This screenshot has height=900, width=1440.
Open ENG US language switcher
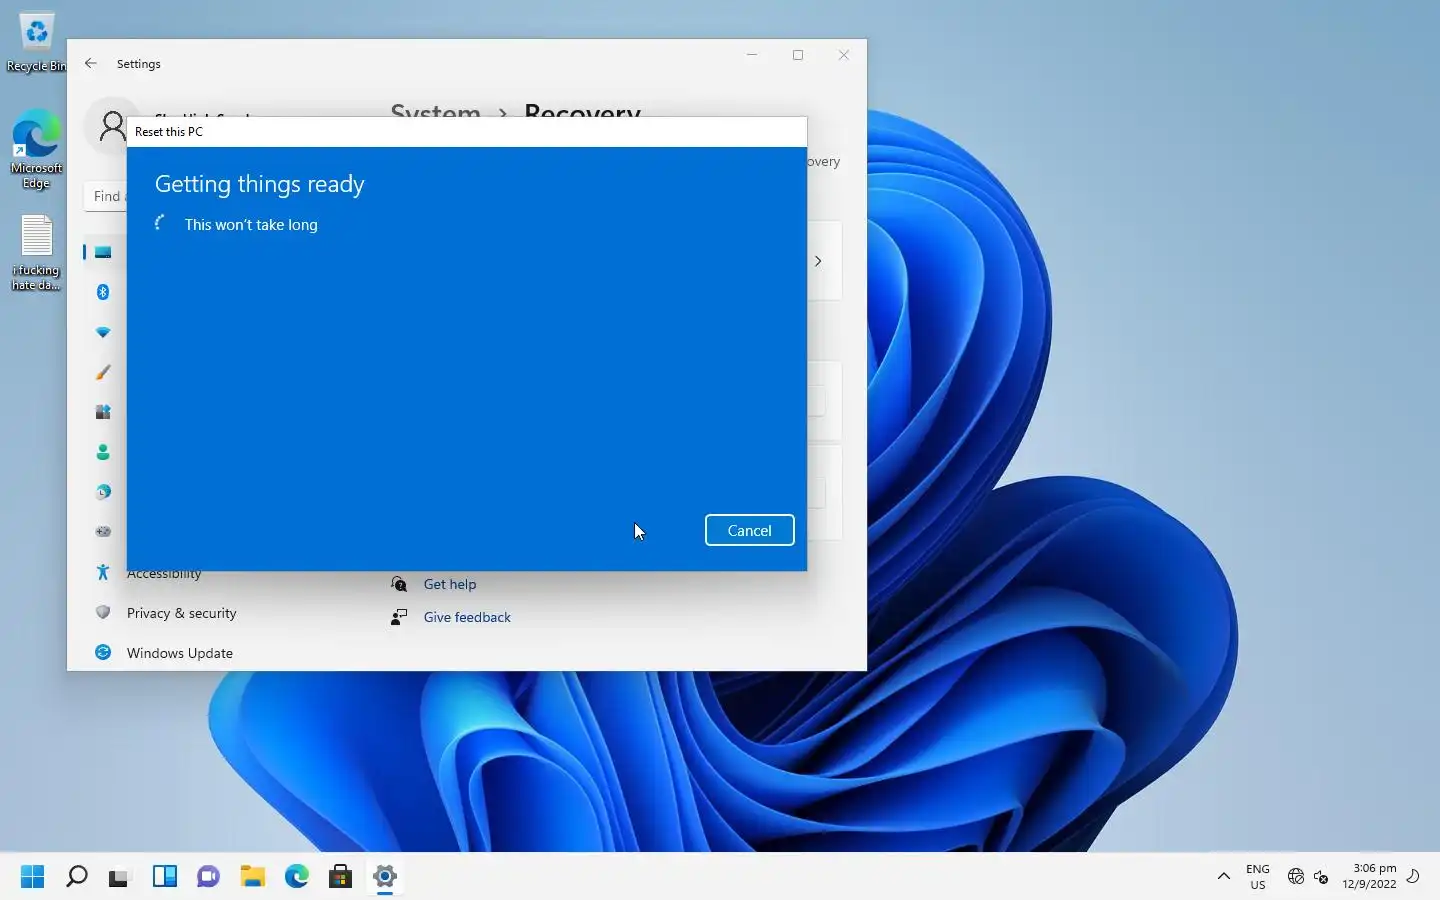[x=1258, y=877]
